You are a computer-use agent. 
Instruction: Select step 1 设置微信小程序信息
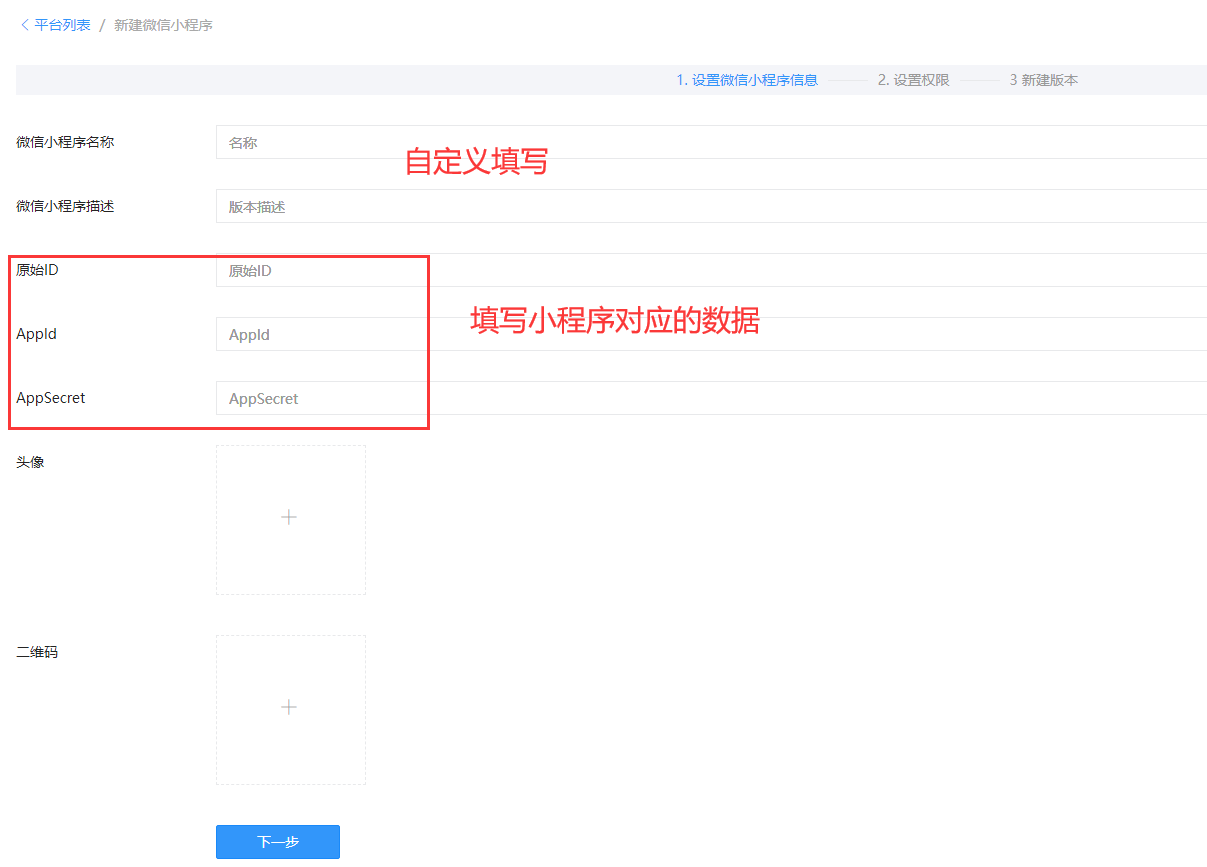click(746, 80)
